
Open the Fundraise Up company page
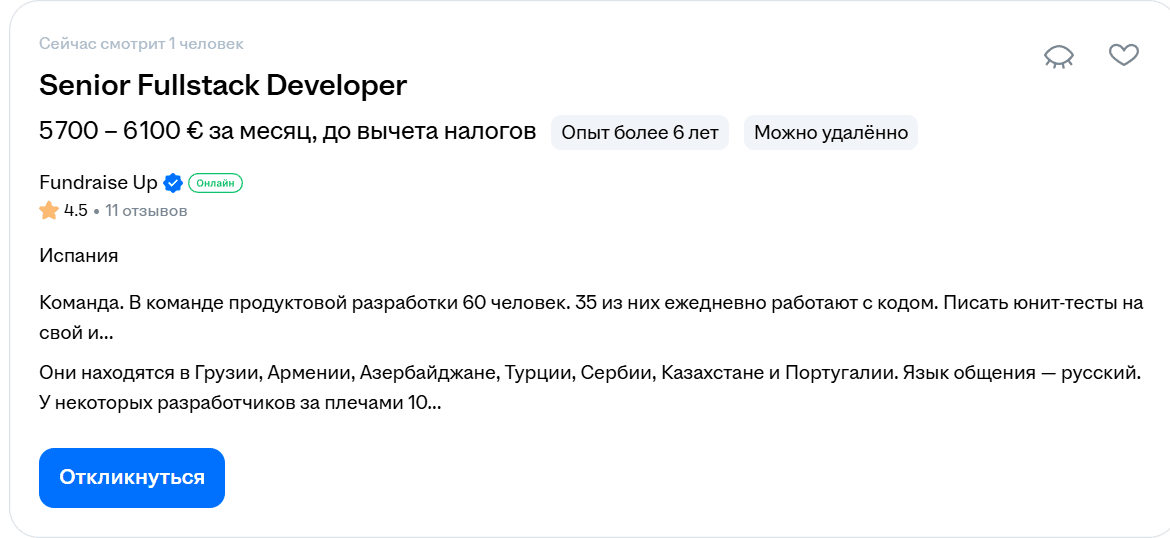98,183
